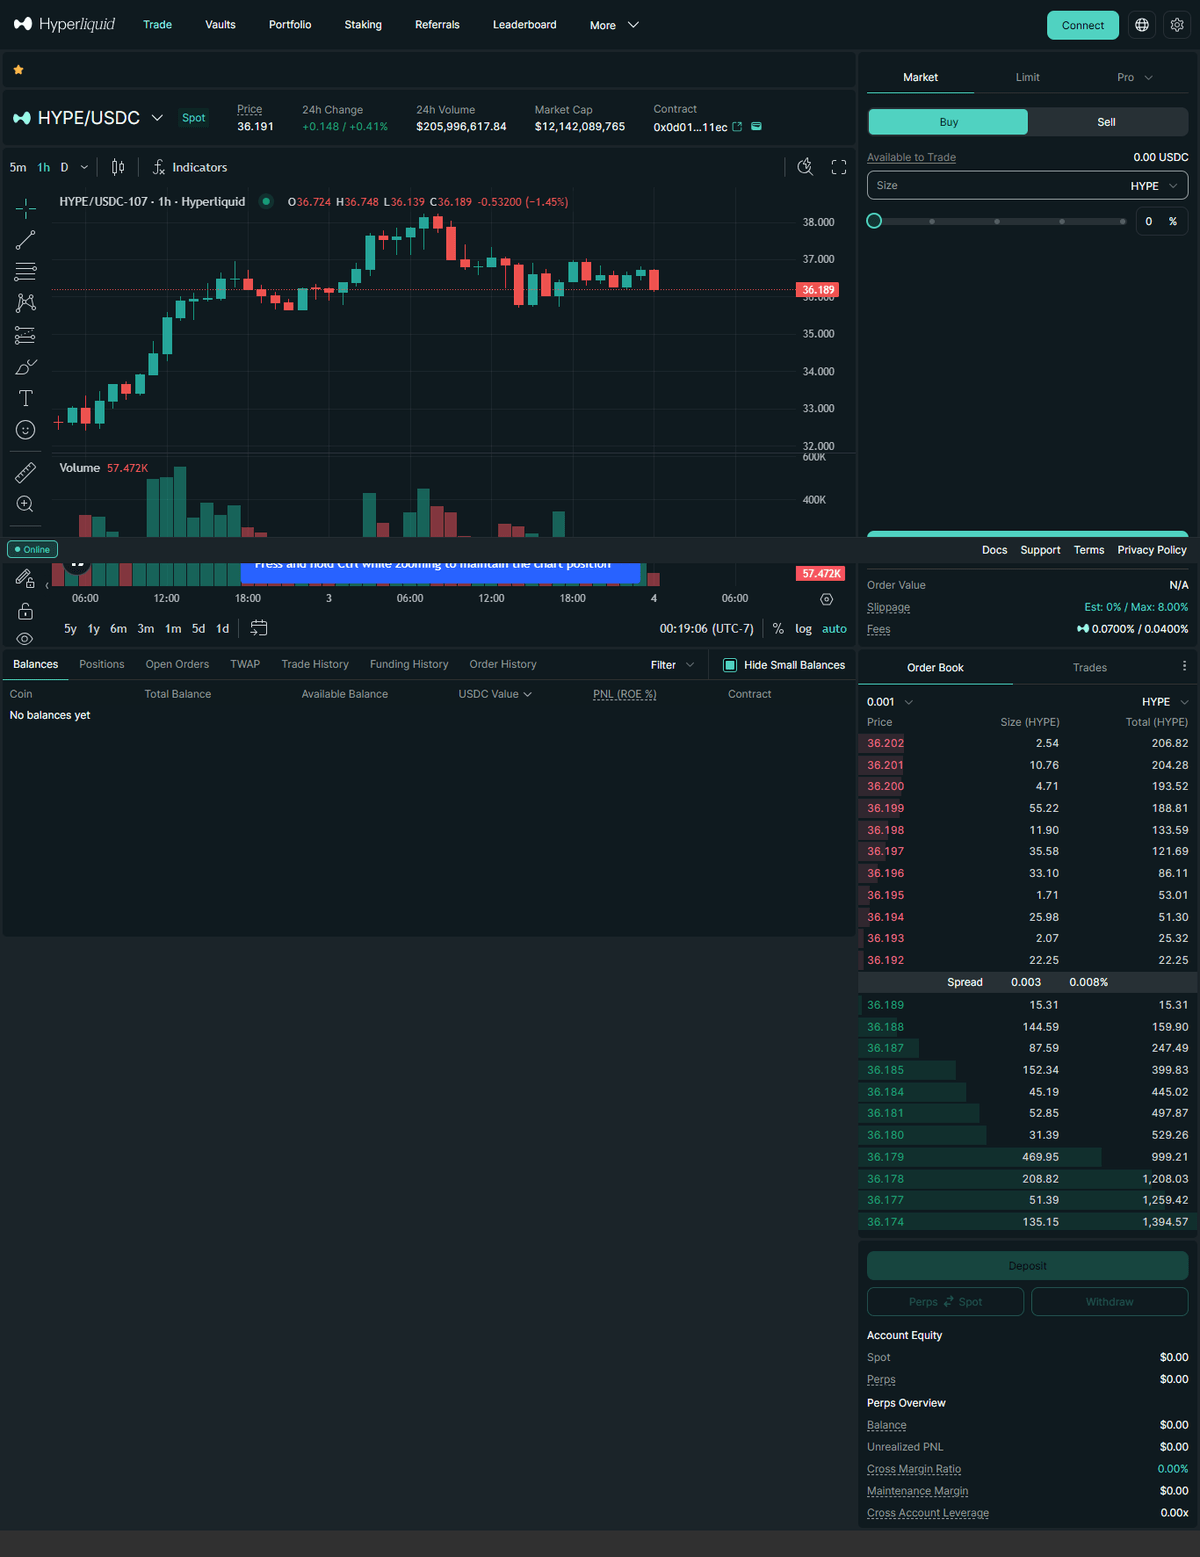
Task: Toggle log scale on chart
Action: point(803,629)
